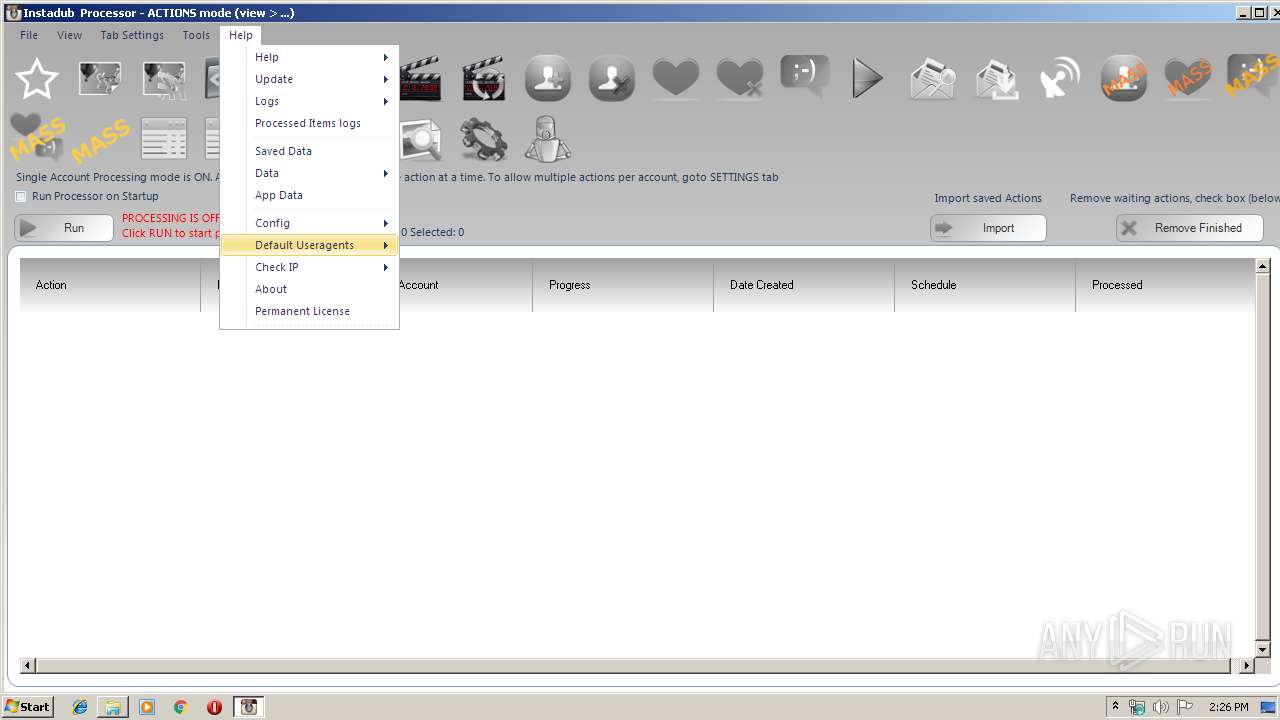The width and height of the screenshot is (1280, 720).
Task: Click the unlike heart with X icon
Action: [740, 77]
